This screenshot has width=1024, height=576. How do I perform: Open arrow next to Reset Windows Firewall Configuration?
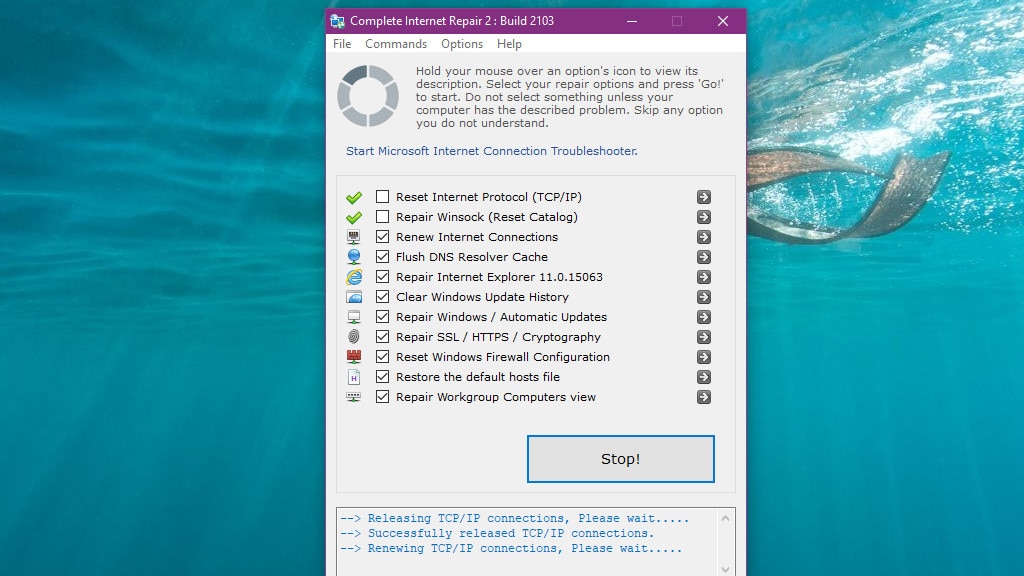703,357
